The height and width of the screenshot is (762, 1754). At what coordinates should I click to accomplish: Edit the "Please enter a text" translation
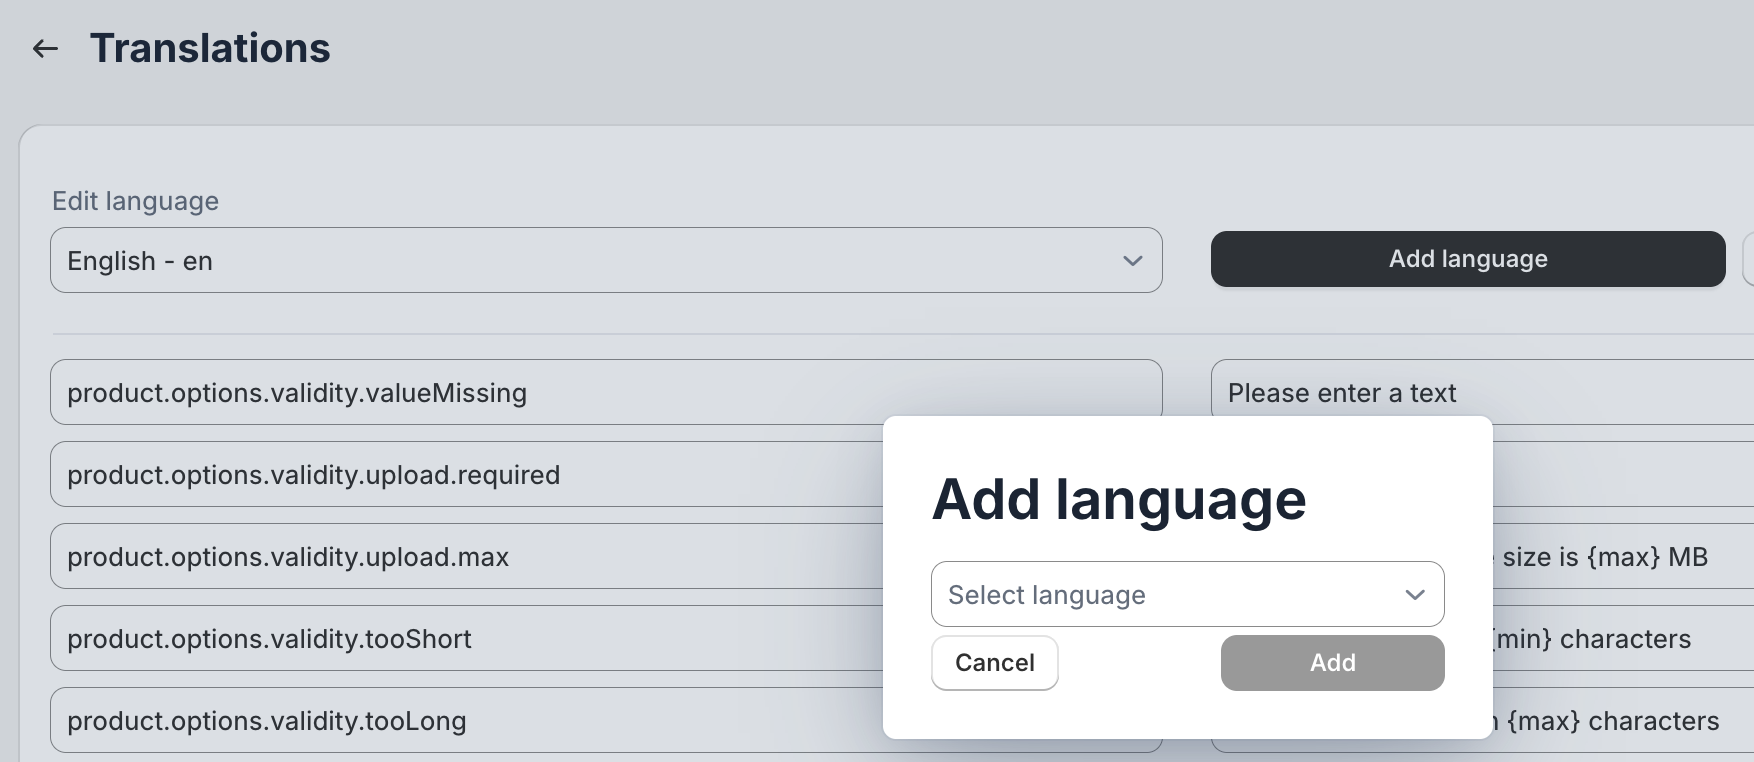tap(1480, 393)
